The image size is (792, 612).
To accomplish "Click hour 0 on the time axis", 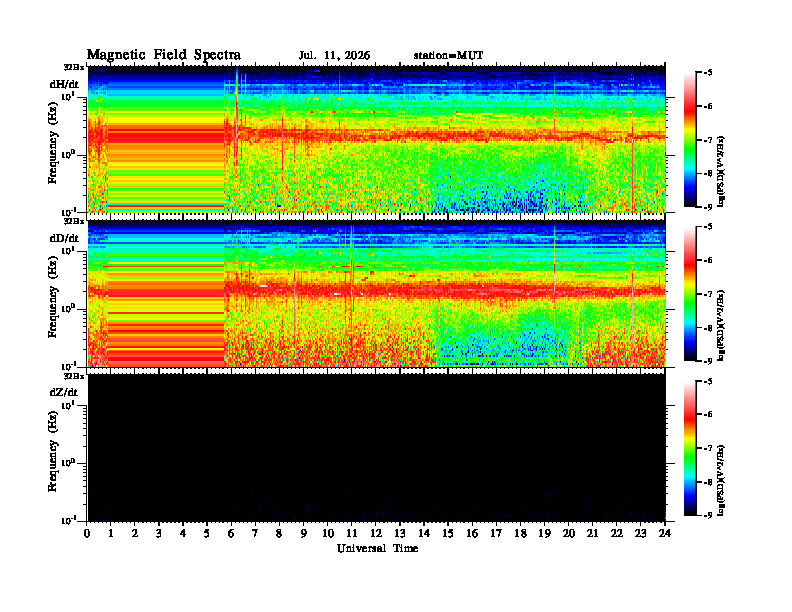I will click(87, 533).
